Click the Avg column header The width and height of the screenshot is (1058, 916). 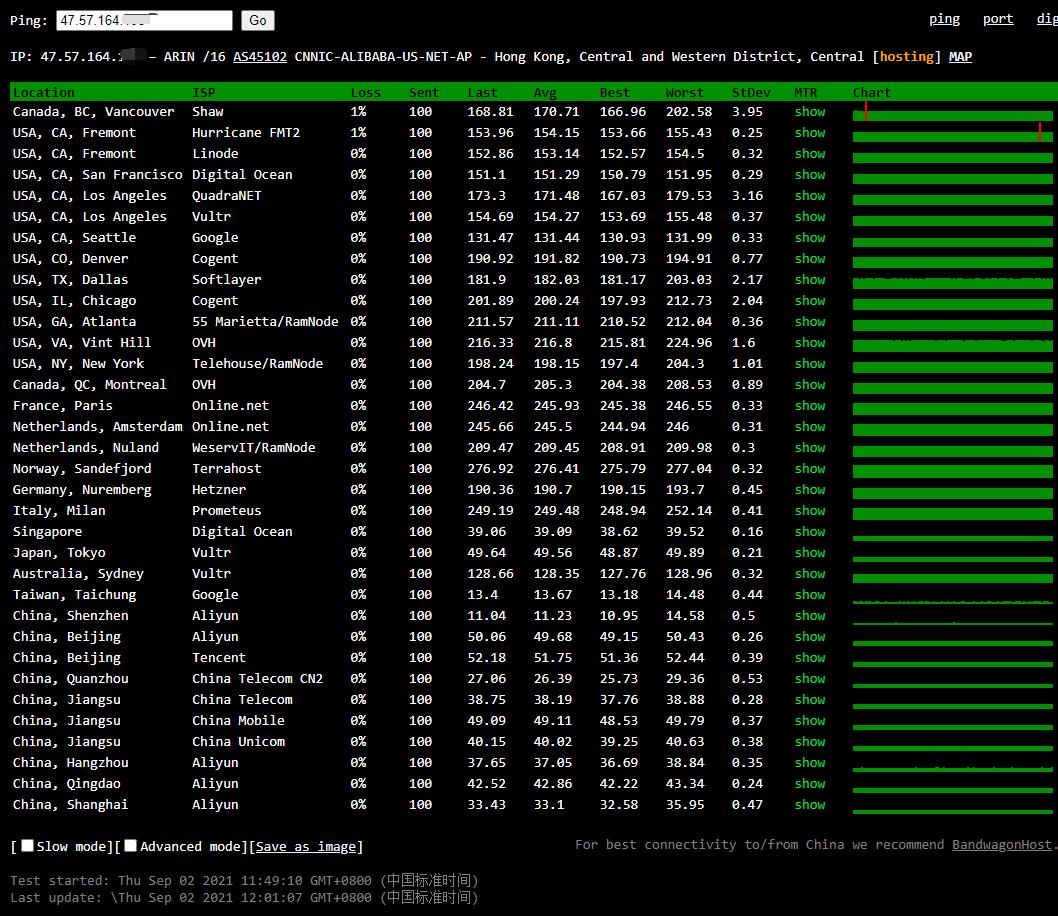pyautogui.click(x=545, y=92)
